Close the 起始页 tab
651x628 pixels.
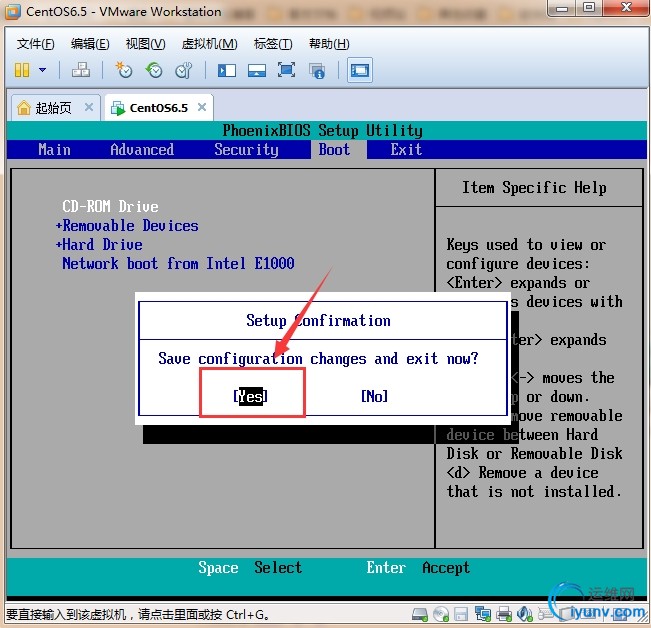pyautogui.click(x=88, y=108)
